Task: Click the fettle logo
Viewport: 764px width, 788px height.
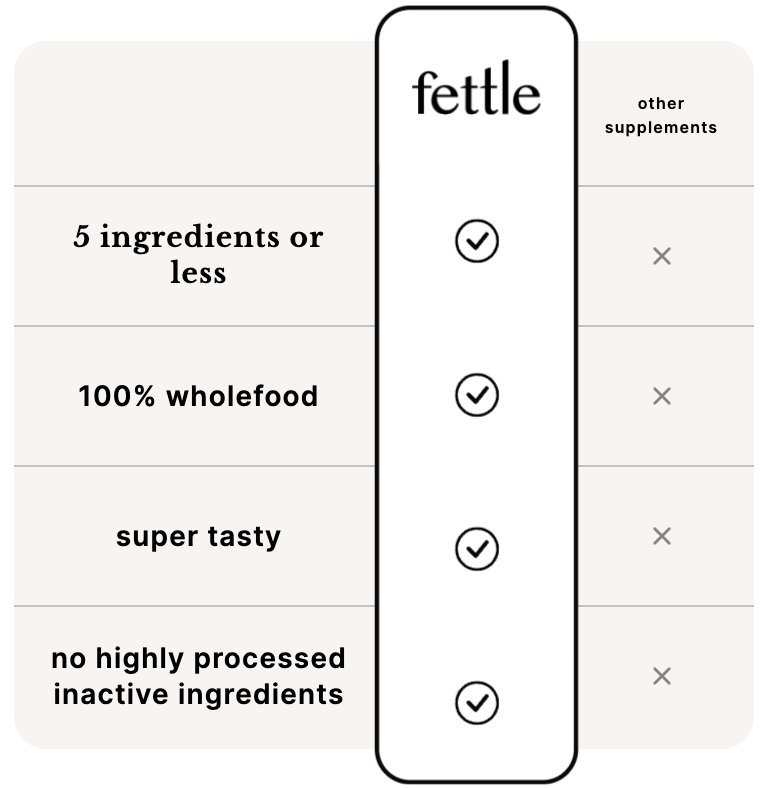Action: 476,87
